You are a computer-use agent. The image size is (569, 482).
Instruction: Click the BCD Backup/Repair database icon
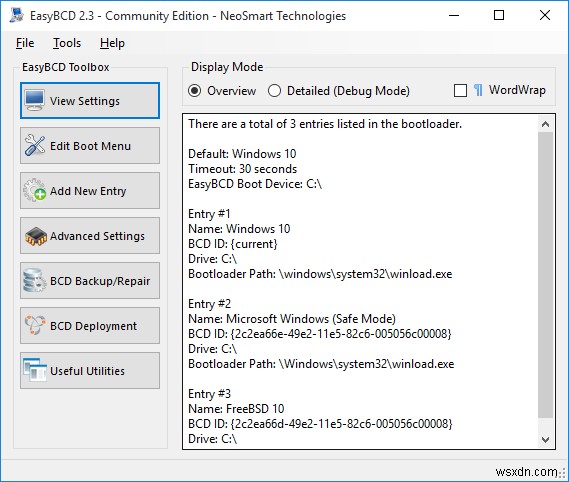(x=34, y=281)
